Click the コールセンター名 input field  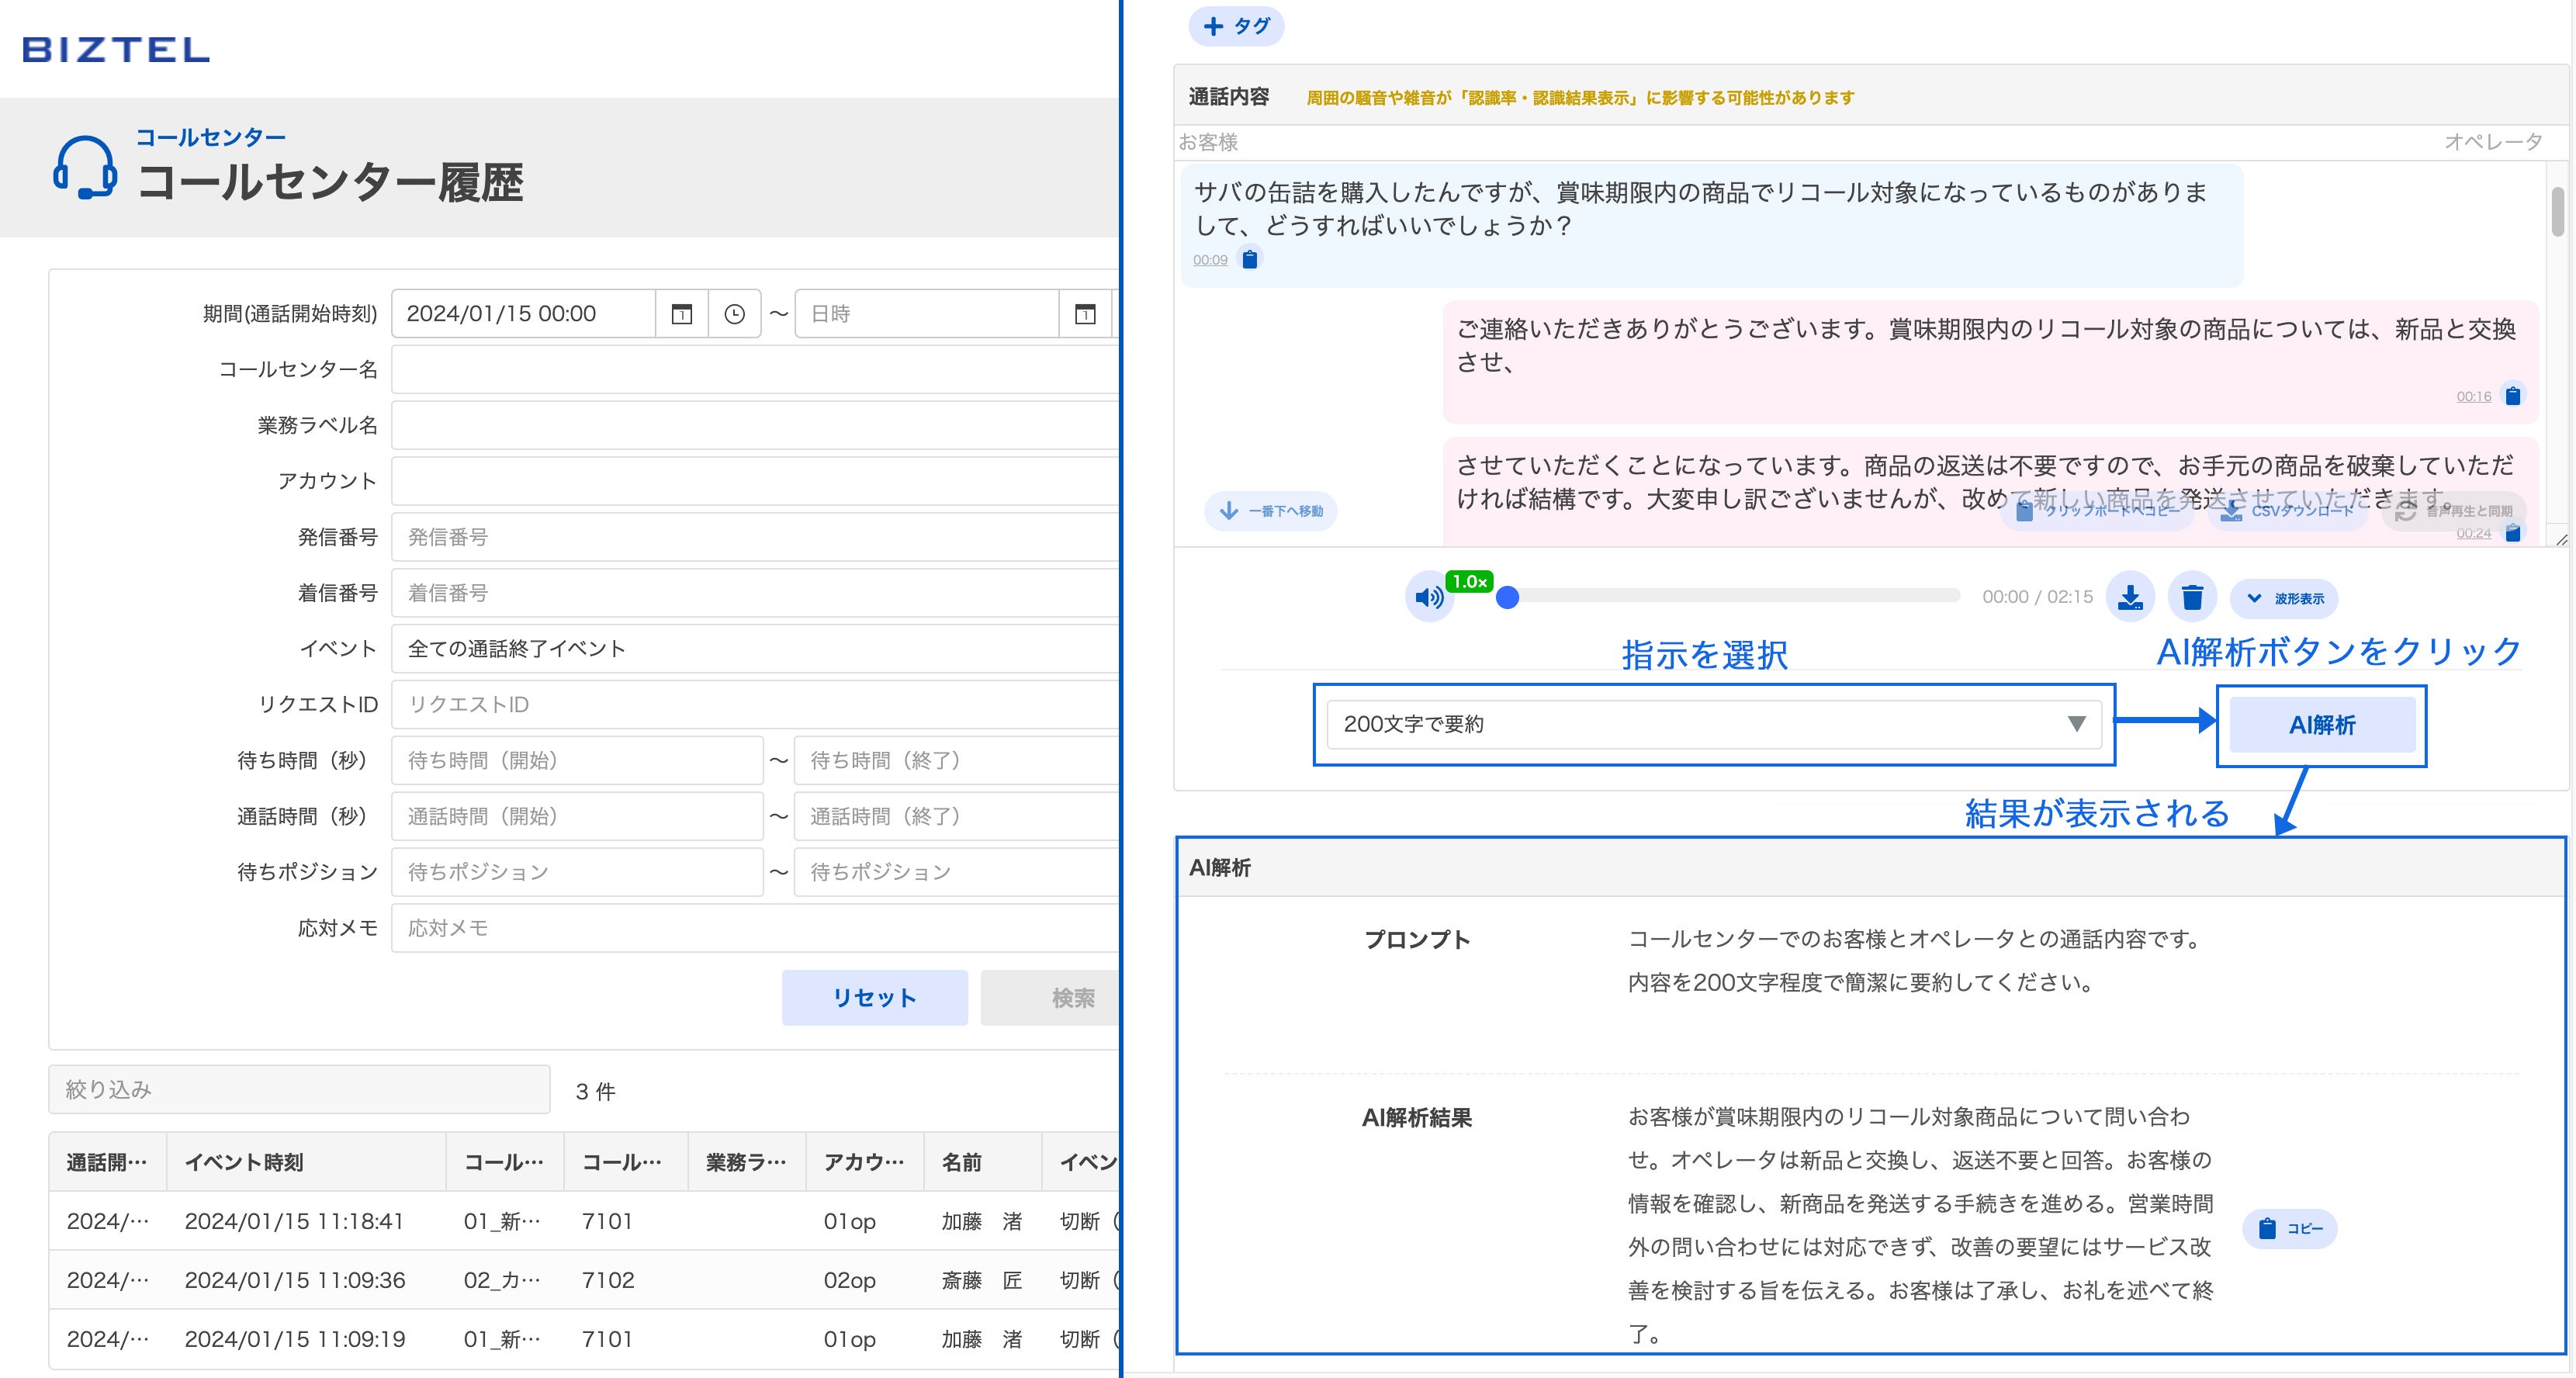point(755,370)
